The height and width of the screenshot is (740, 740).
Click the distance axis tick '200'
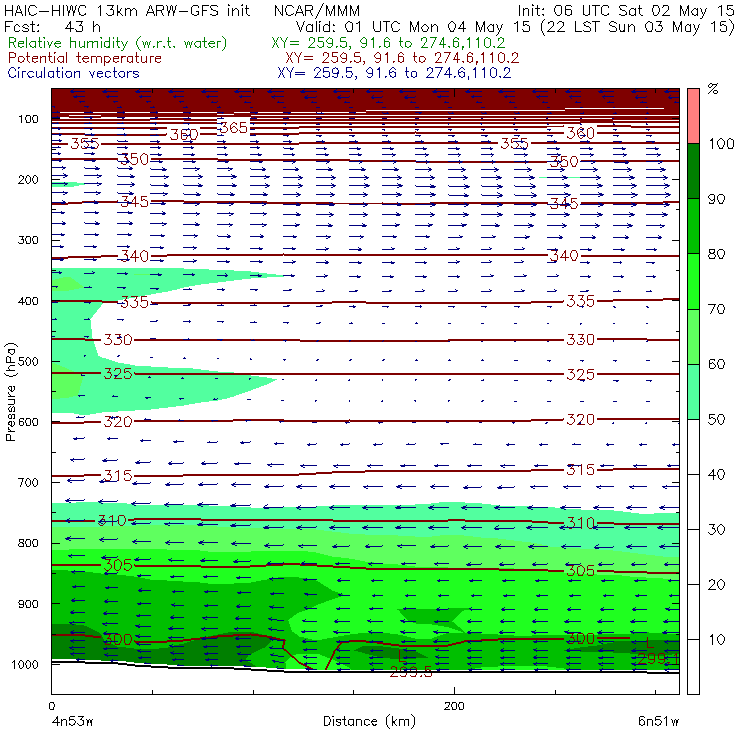(x=454, y=706)
